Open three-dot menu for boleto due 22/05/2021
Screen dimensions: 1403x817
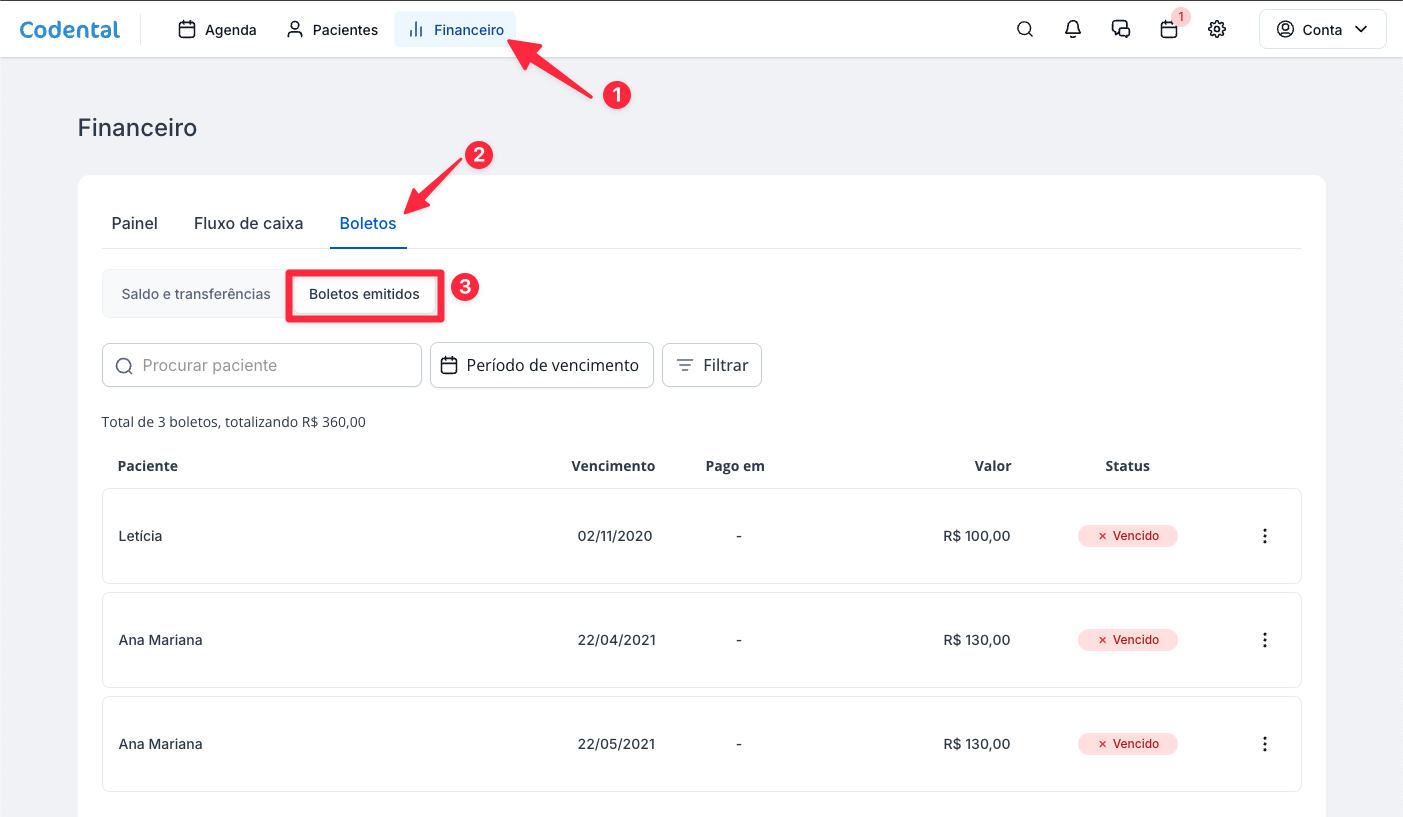(1265, 744)
